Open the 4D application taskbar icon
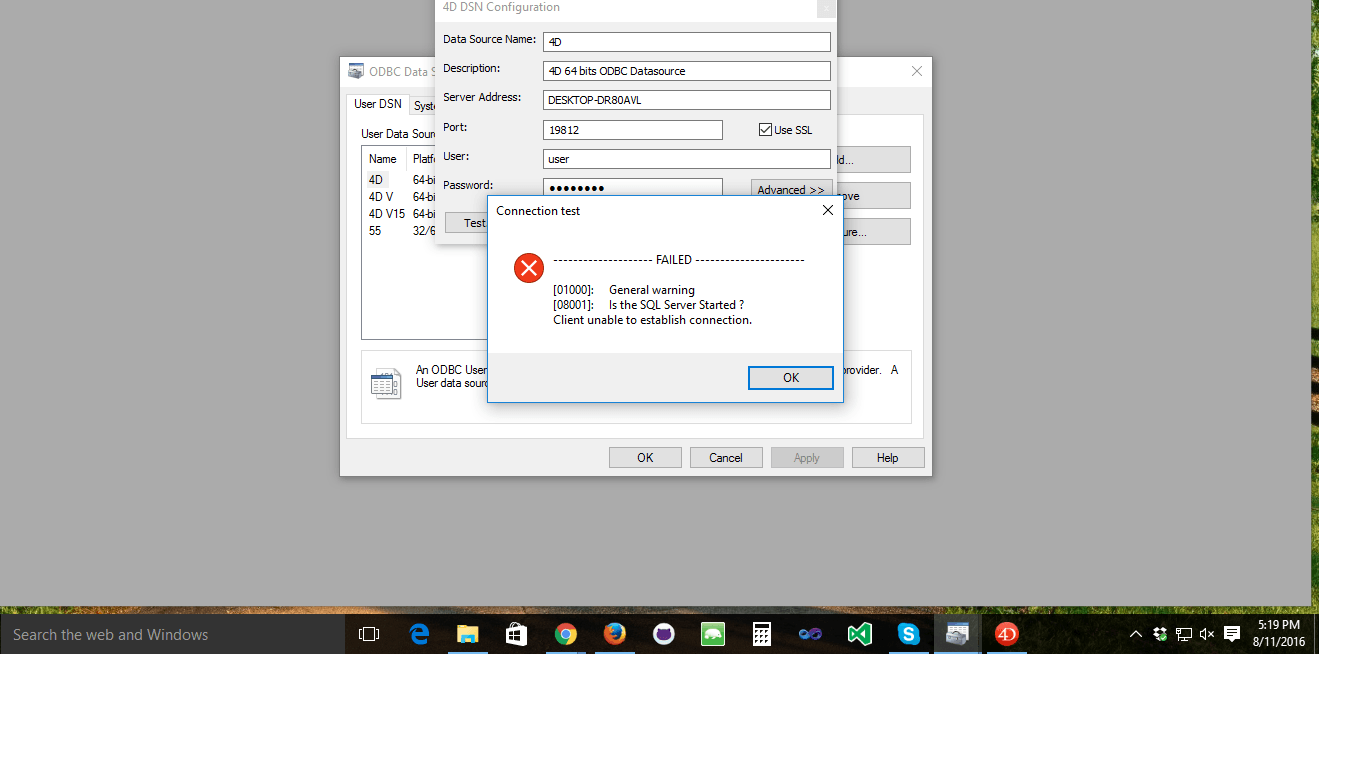This screenshot has width=1366, height=768. click(1006, 634)
